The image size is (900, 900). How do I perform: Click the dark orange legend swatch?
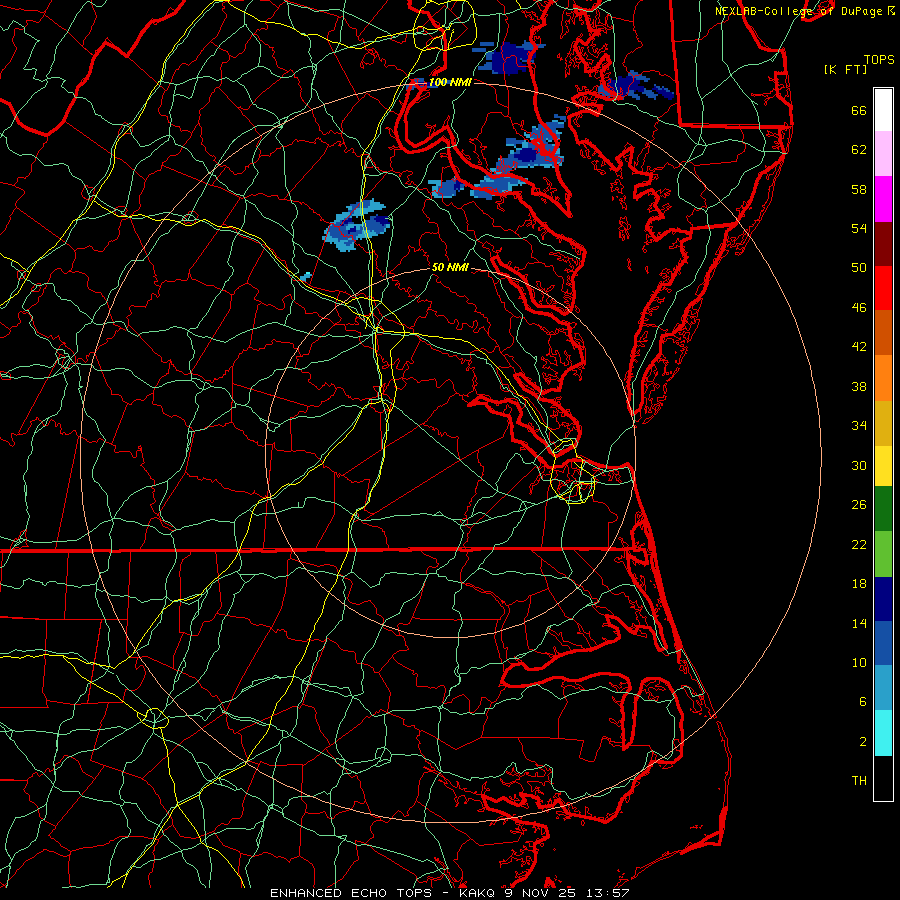[883, 333]
